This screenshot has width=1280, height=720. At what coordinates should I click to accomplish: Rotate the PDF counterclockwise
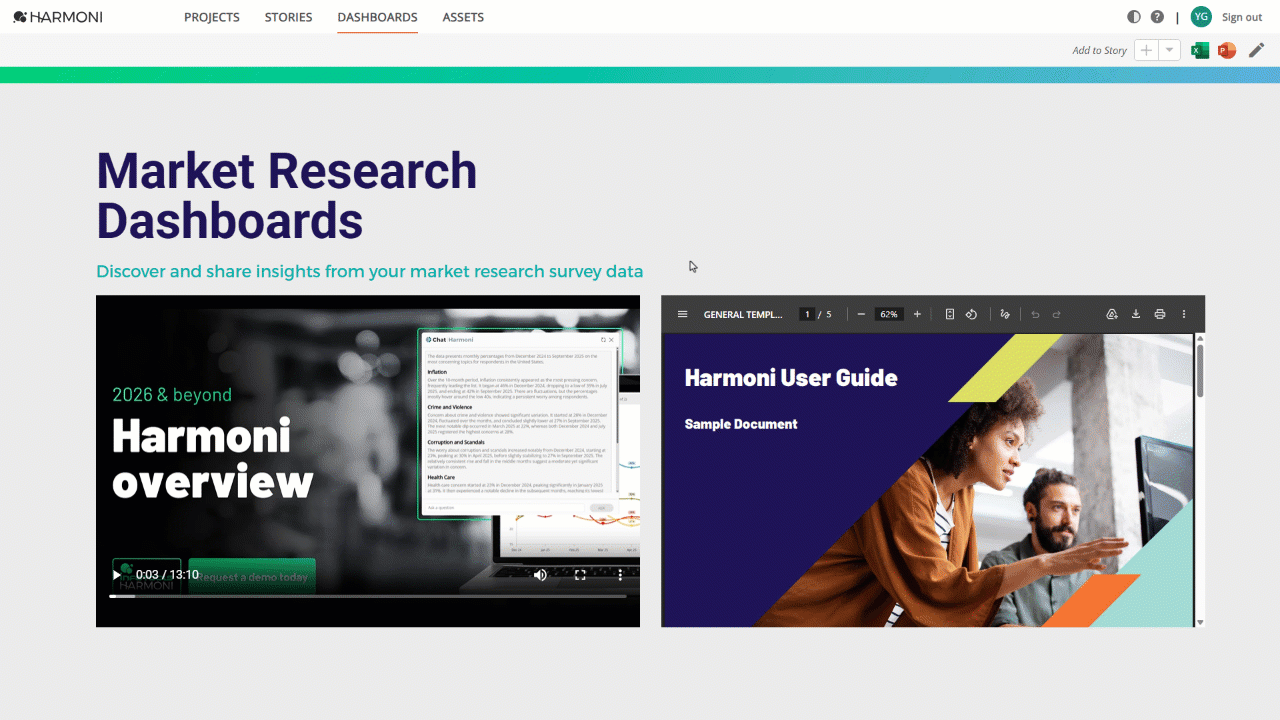tap(971, 314)
